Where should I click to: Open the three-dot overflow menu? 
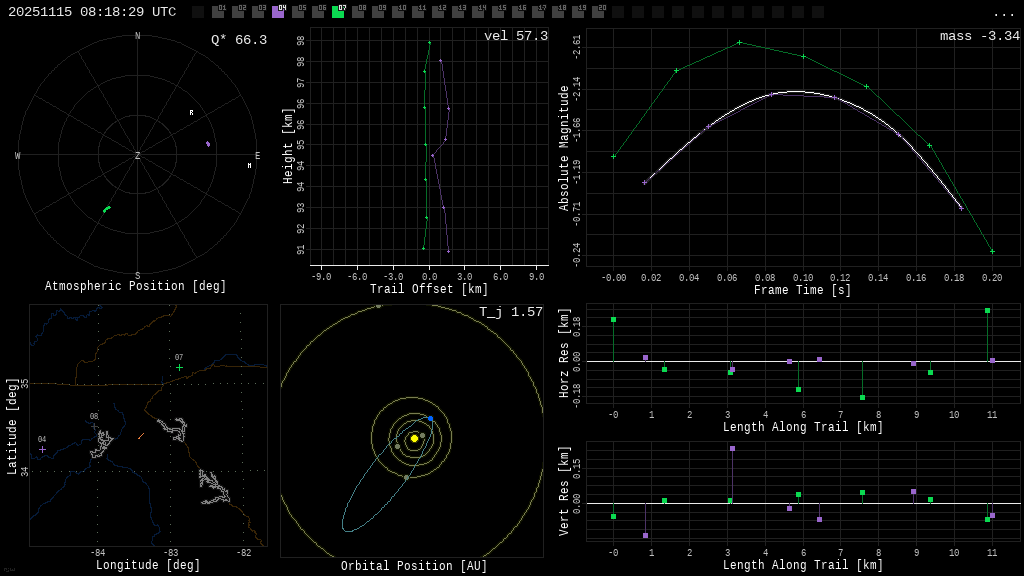(1003, 13)
